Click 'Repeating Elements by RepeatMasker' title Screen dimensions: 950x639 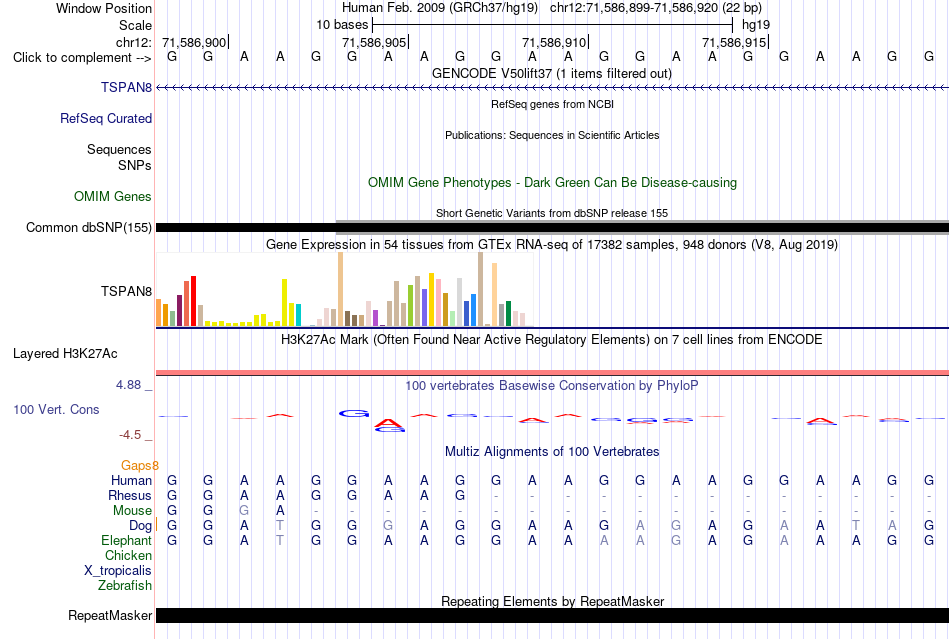click(553, 601)
